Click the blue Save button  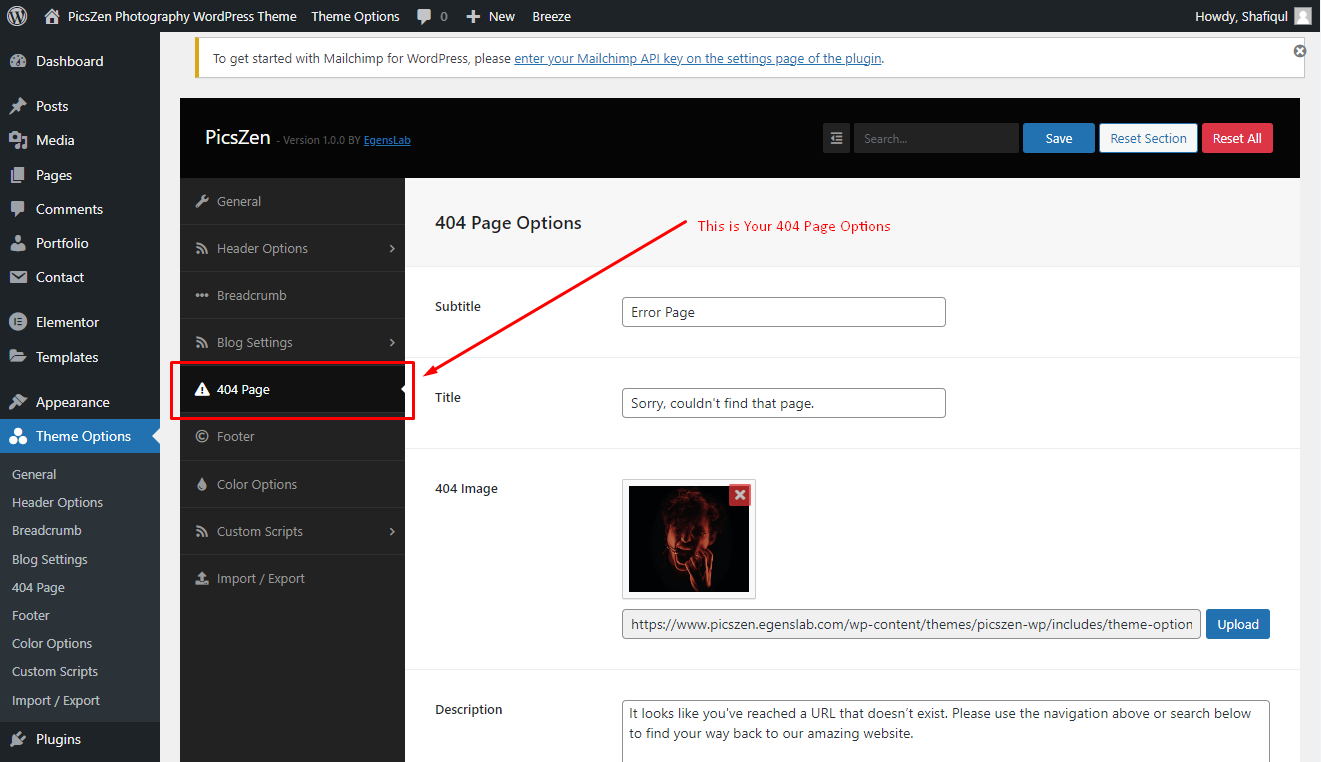[1059, 138]
